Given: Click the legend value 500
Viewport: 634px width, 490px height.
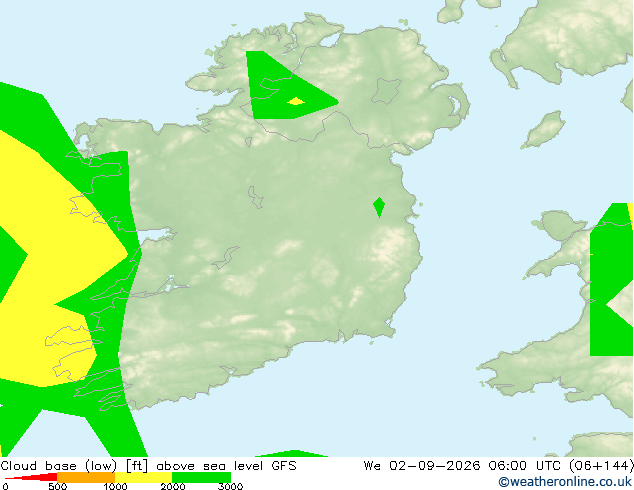Looking at the screenshot, I should (57, 486).
